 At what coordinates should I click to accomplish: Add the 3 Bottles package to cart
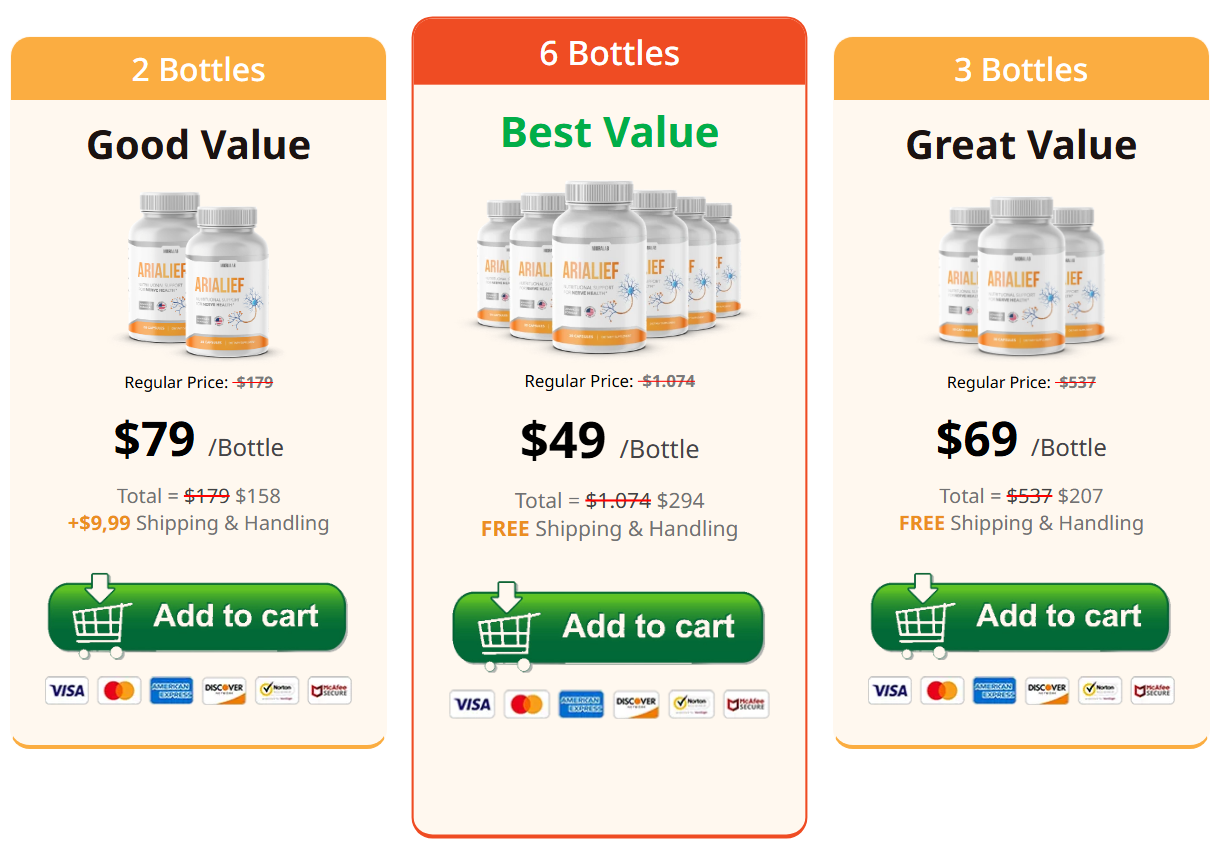pyautogui.click(x=1020, y=617)
